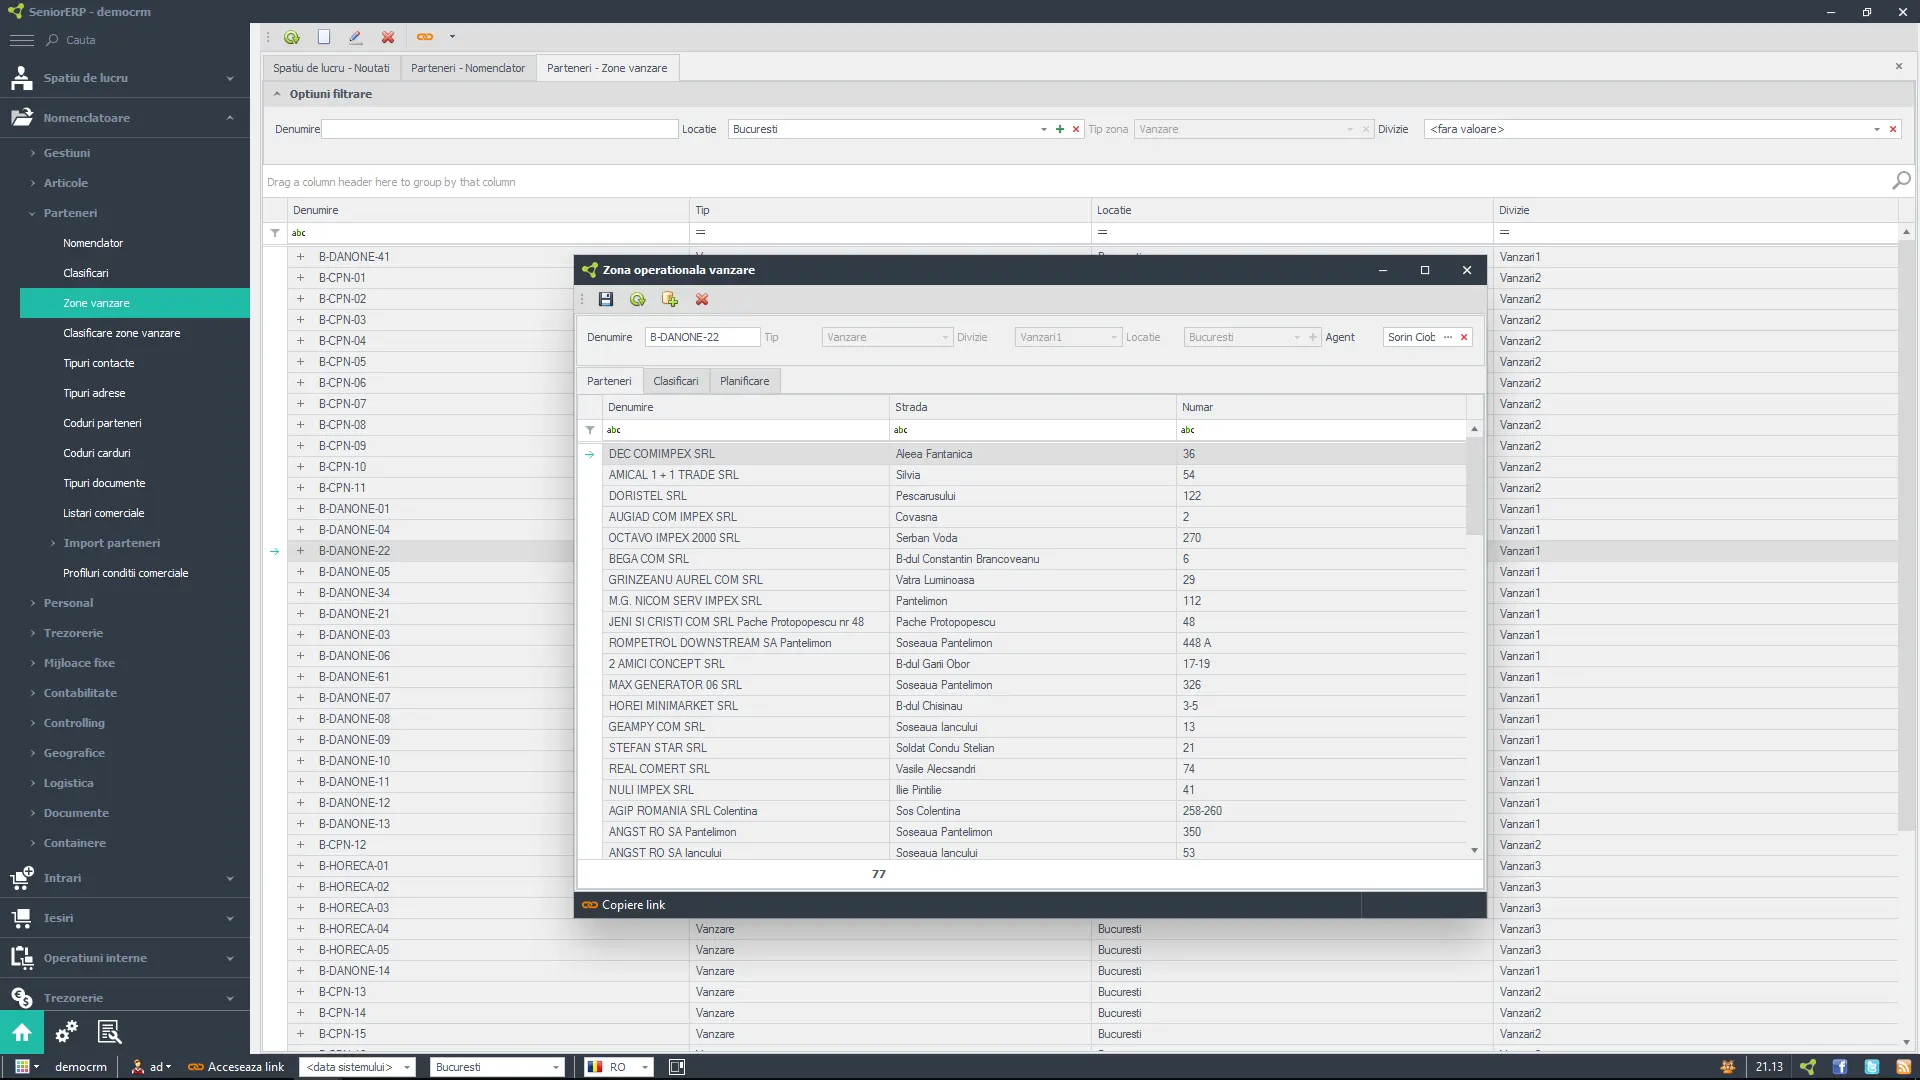Click the red delete icon in main toolbar
The width and height of the screenshot is (1920, 1080).
[x=388, y=37]
